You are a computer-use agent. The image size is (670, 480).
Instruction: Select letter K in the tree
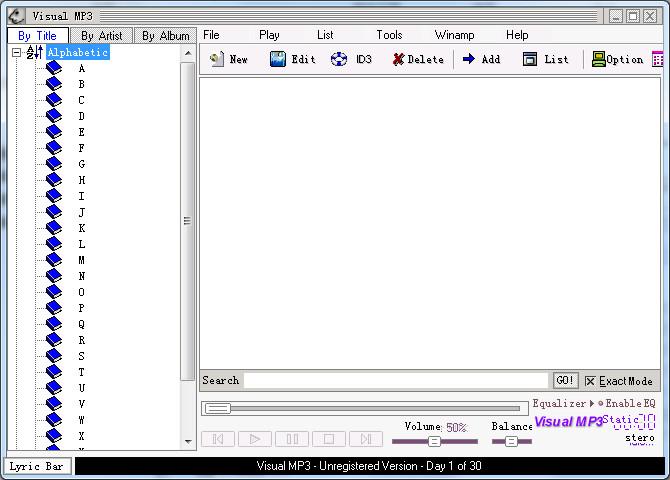click(82, 228)
